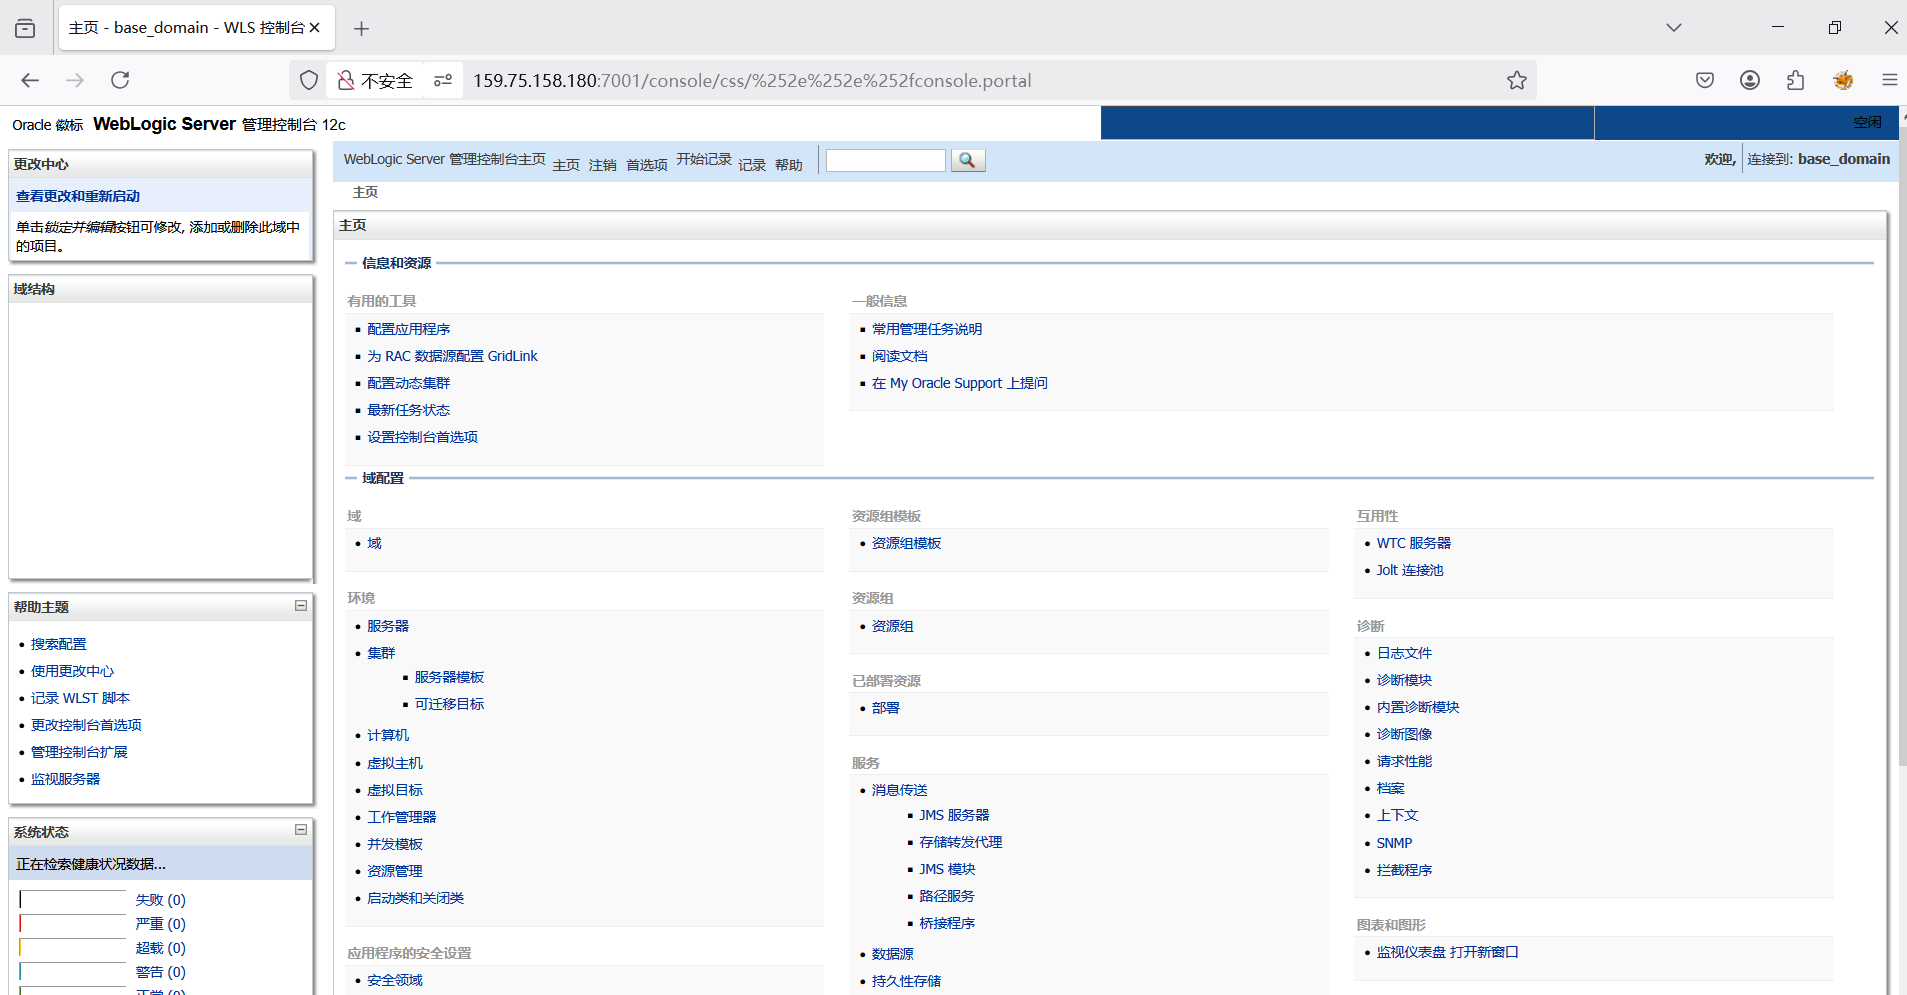Open the 服务器 link under 环境
1907x995 pixels.
coord(388,626)
